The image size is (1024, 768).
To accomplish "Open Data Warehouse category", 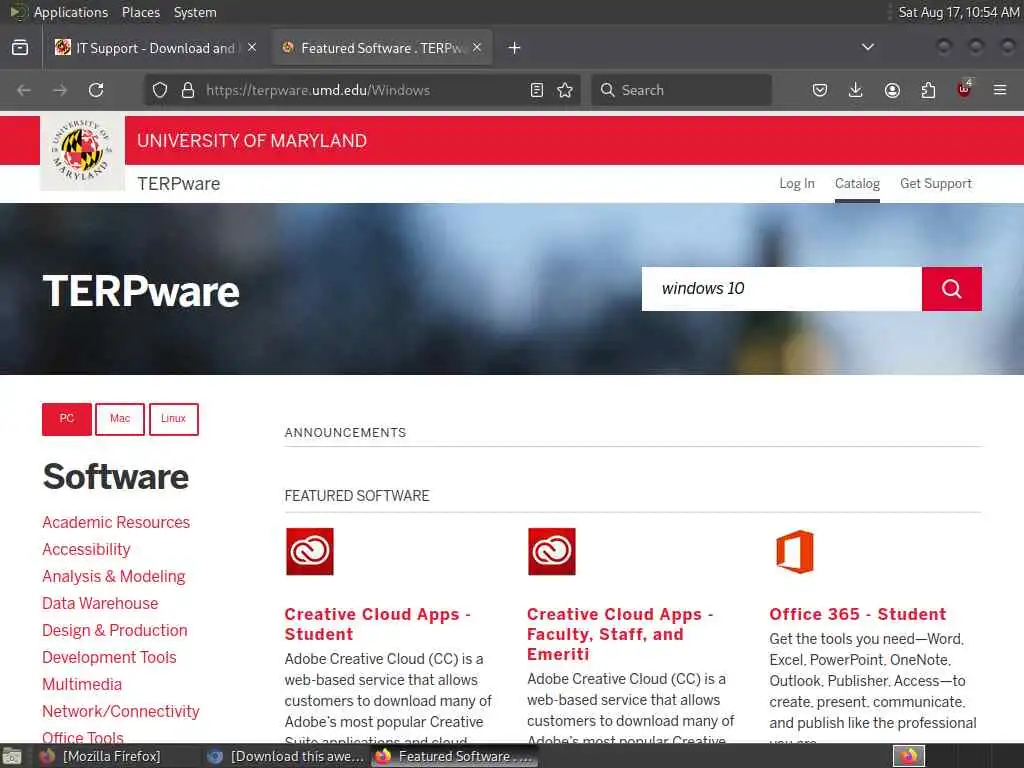I will coord(100,603).
